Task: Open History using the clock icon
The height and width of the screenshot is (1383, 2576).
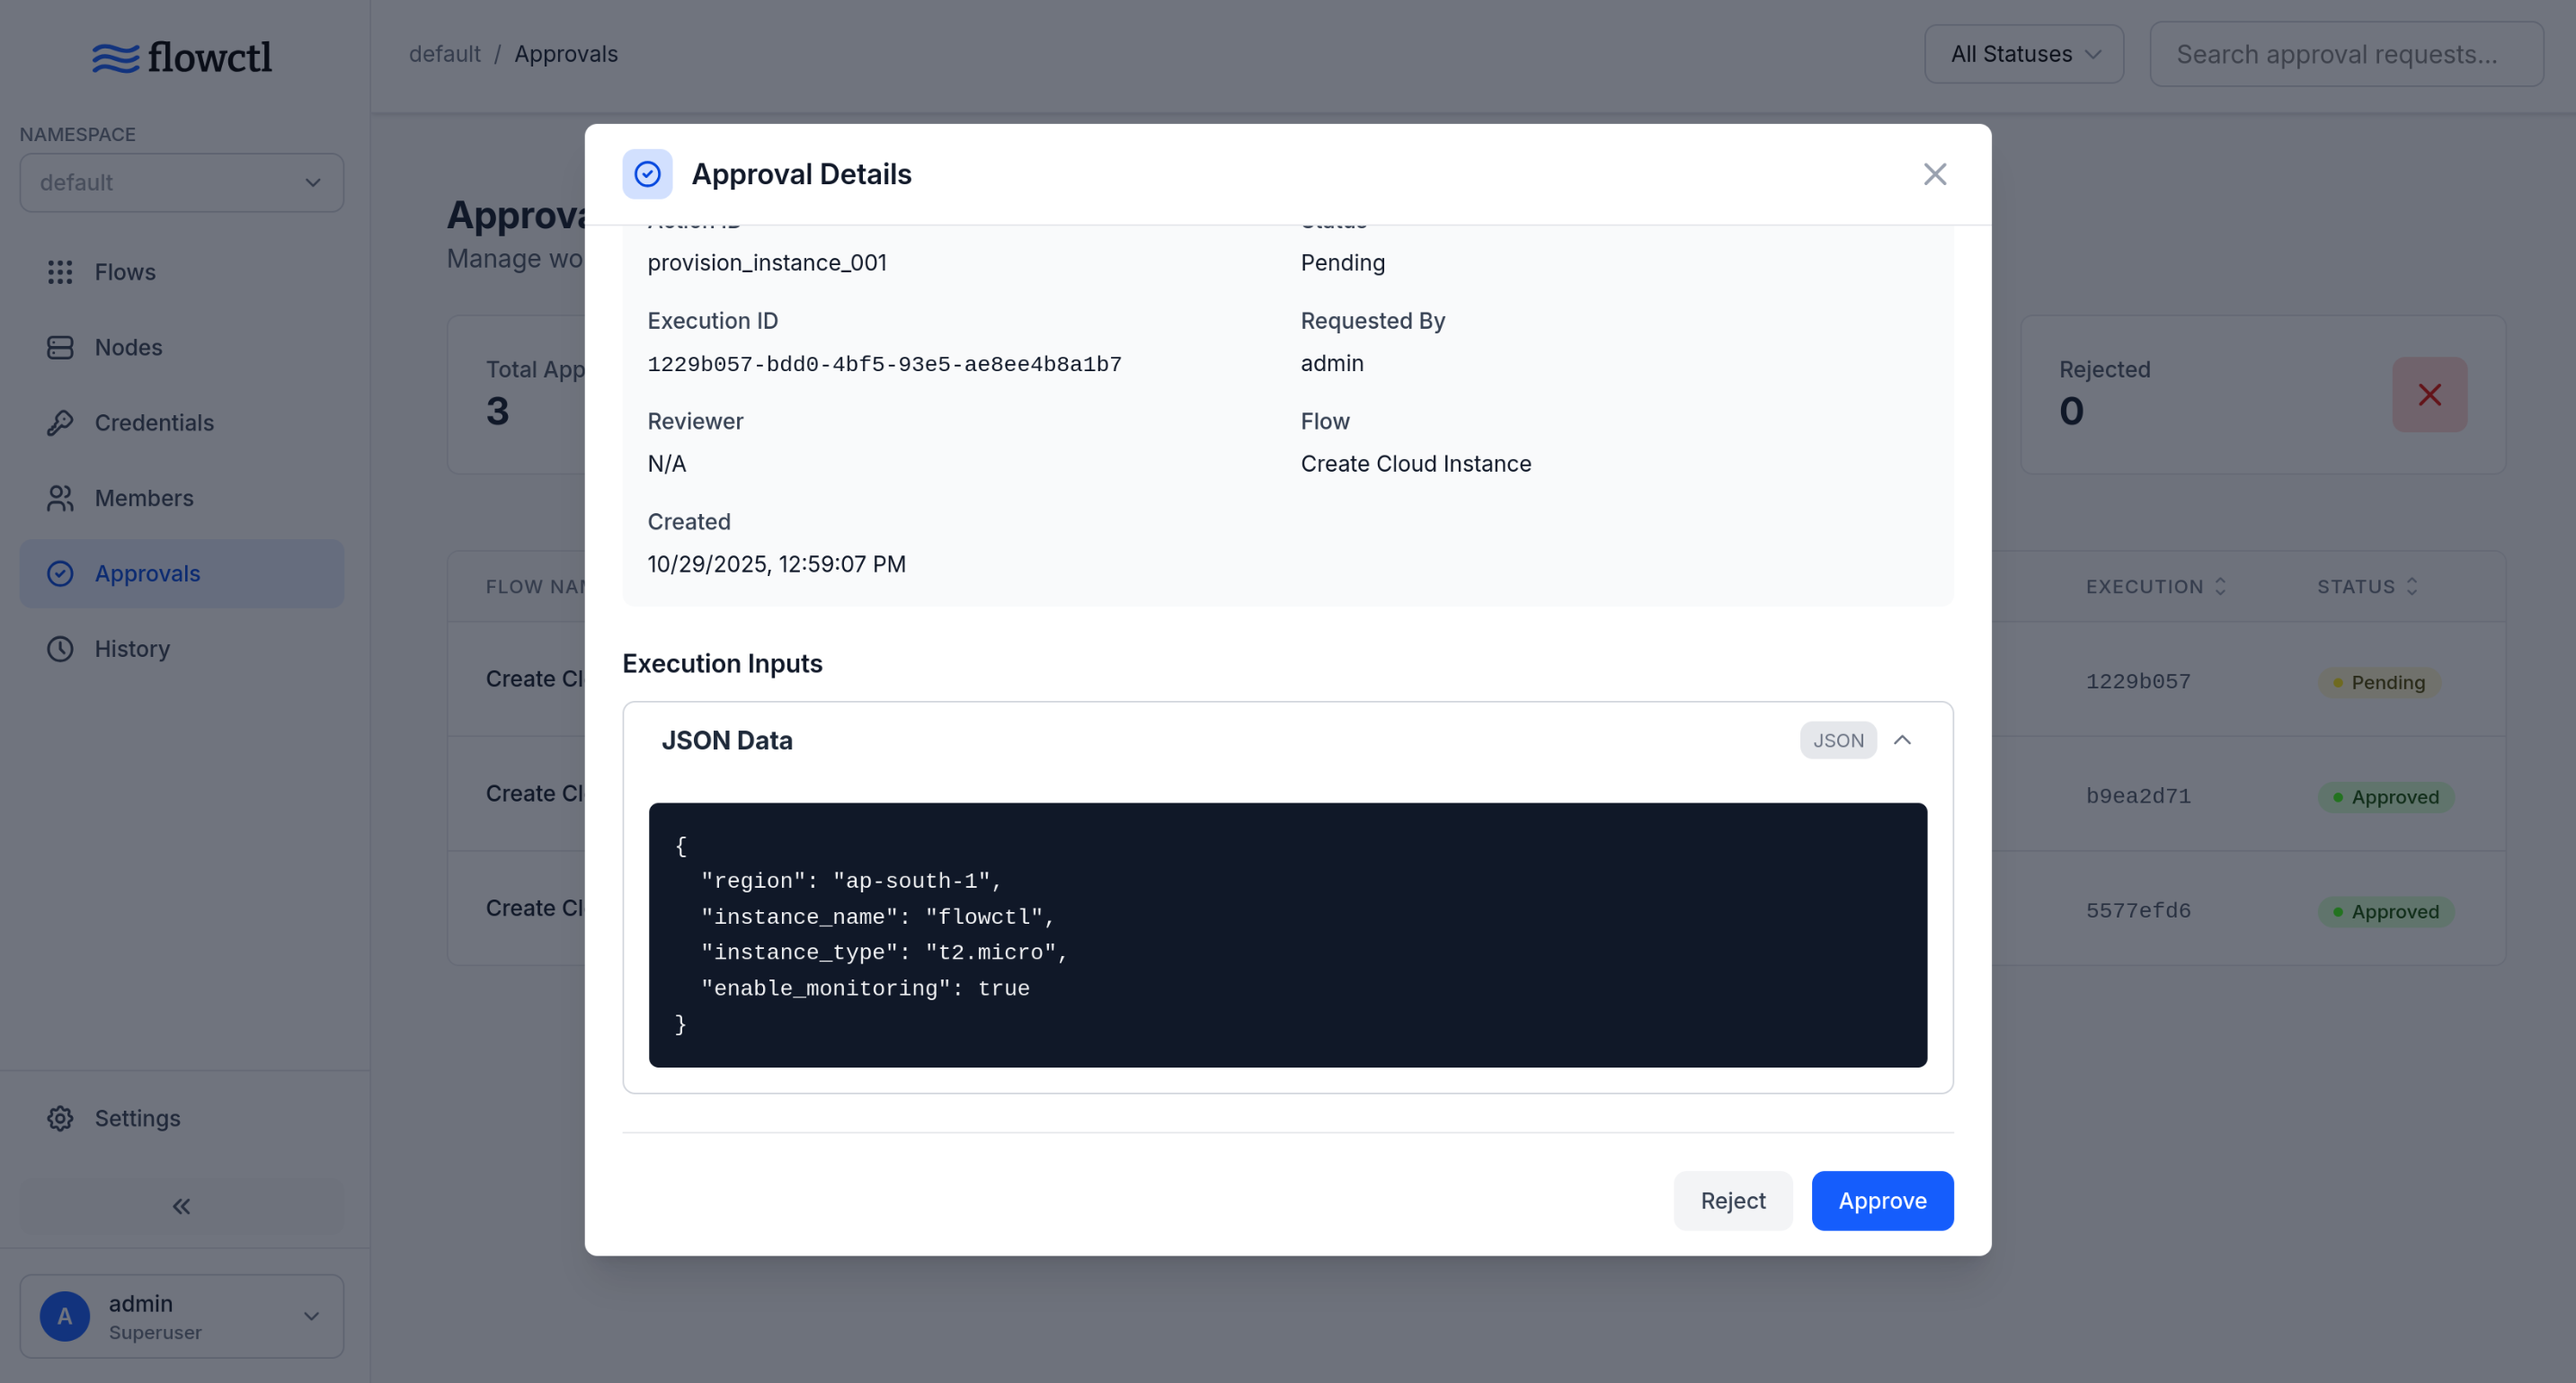Action: click(60, 648)
